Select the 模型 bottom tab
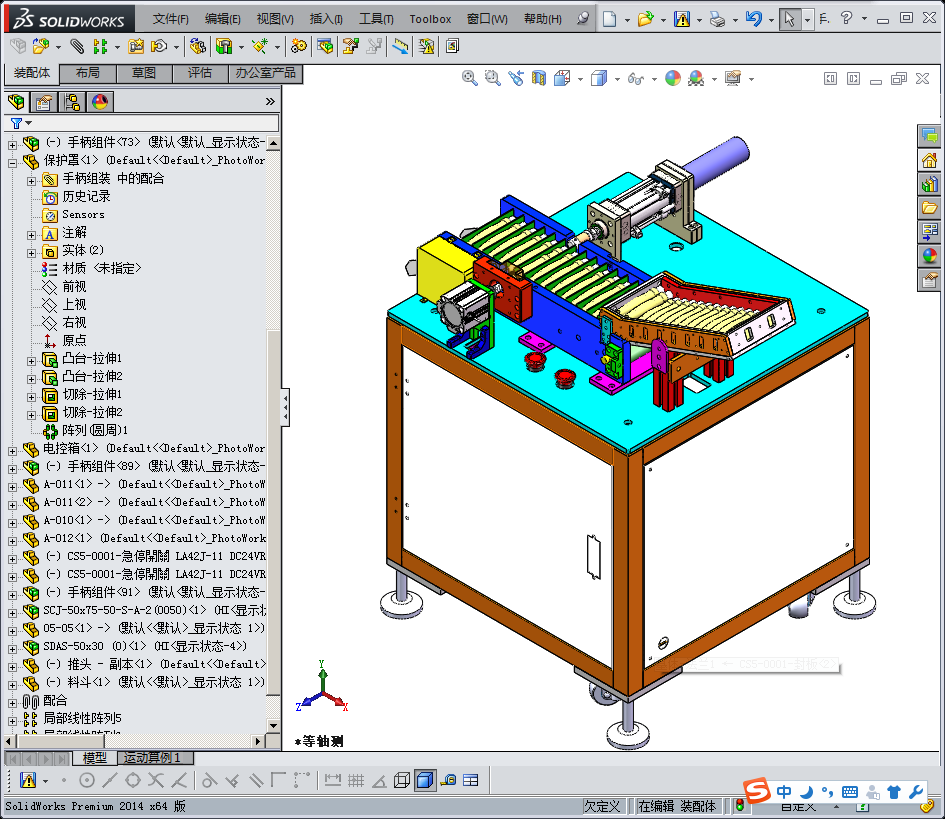This screenshot has width=945, height=819. pyautogui.click(x=95, y=758)
